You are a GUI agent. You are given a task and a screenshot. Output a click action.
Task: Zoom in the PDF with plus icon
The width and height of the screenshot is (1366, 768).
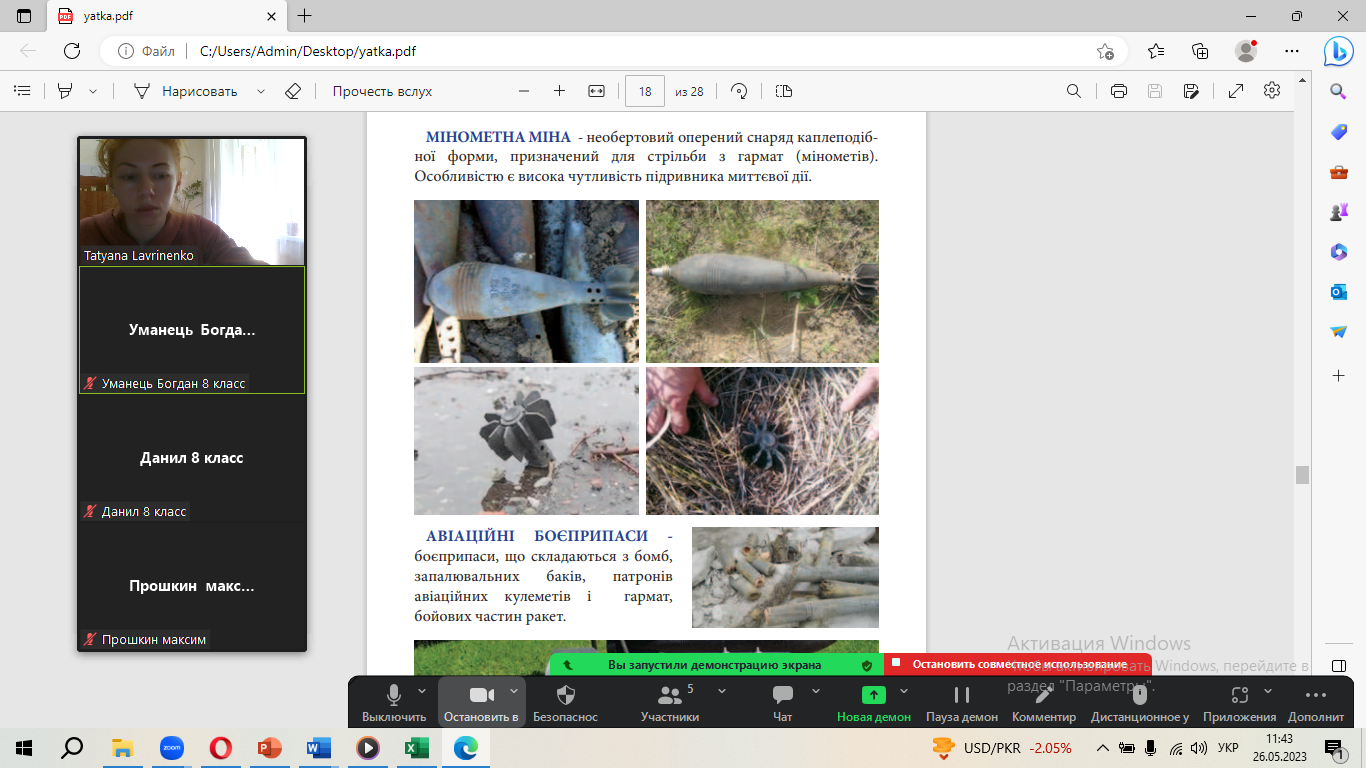pos(559,91)
